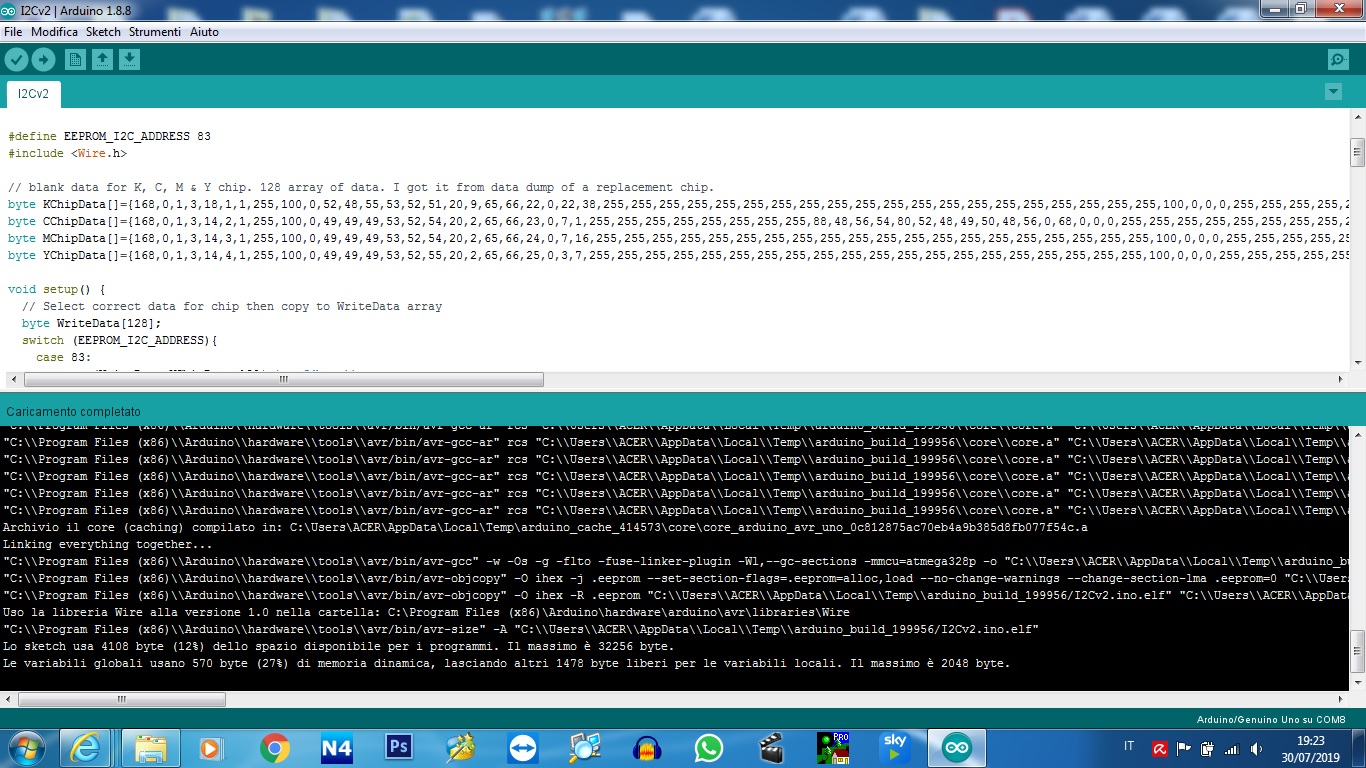Click editor horizontal scrollbar right arrow
This screenshot has width=1366, height=768.
coord(1341,380)
